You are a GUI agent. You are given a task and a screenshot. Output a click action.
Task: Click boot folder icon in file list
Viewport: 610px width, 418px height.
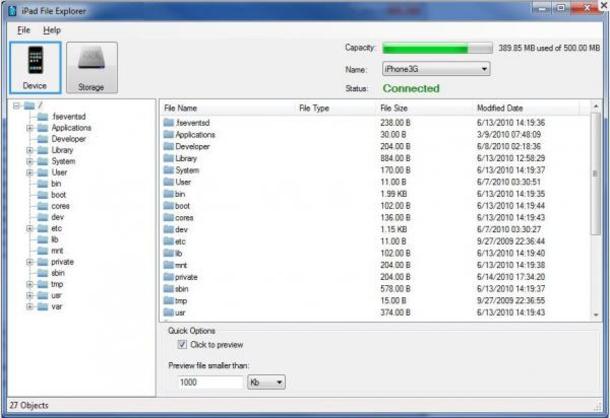coord(168,206)
